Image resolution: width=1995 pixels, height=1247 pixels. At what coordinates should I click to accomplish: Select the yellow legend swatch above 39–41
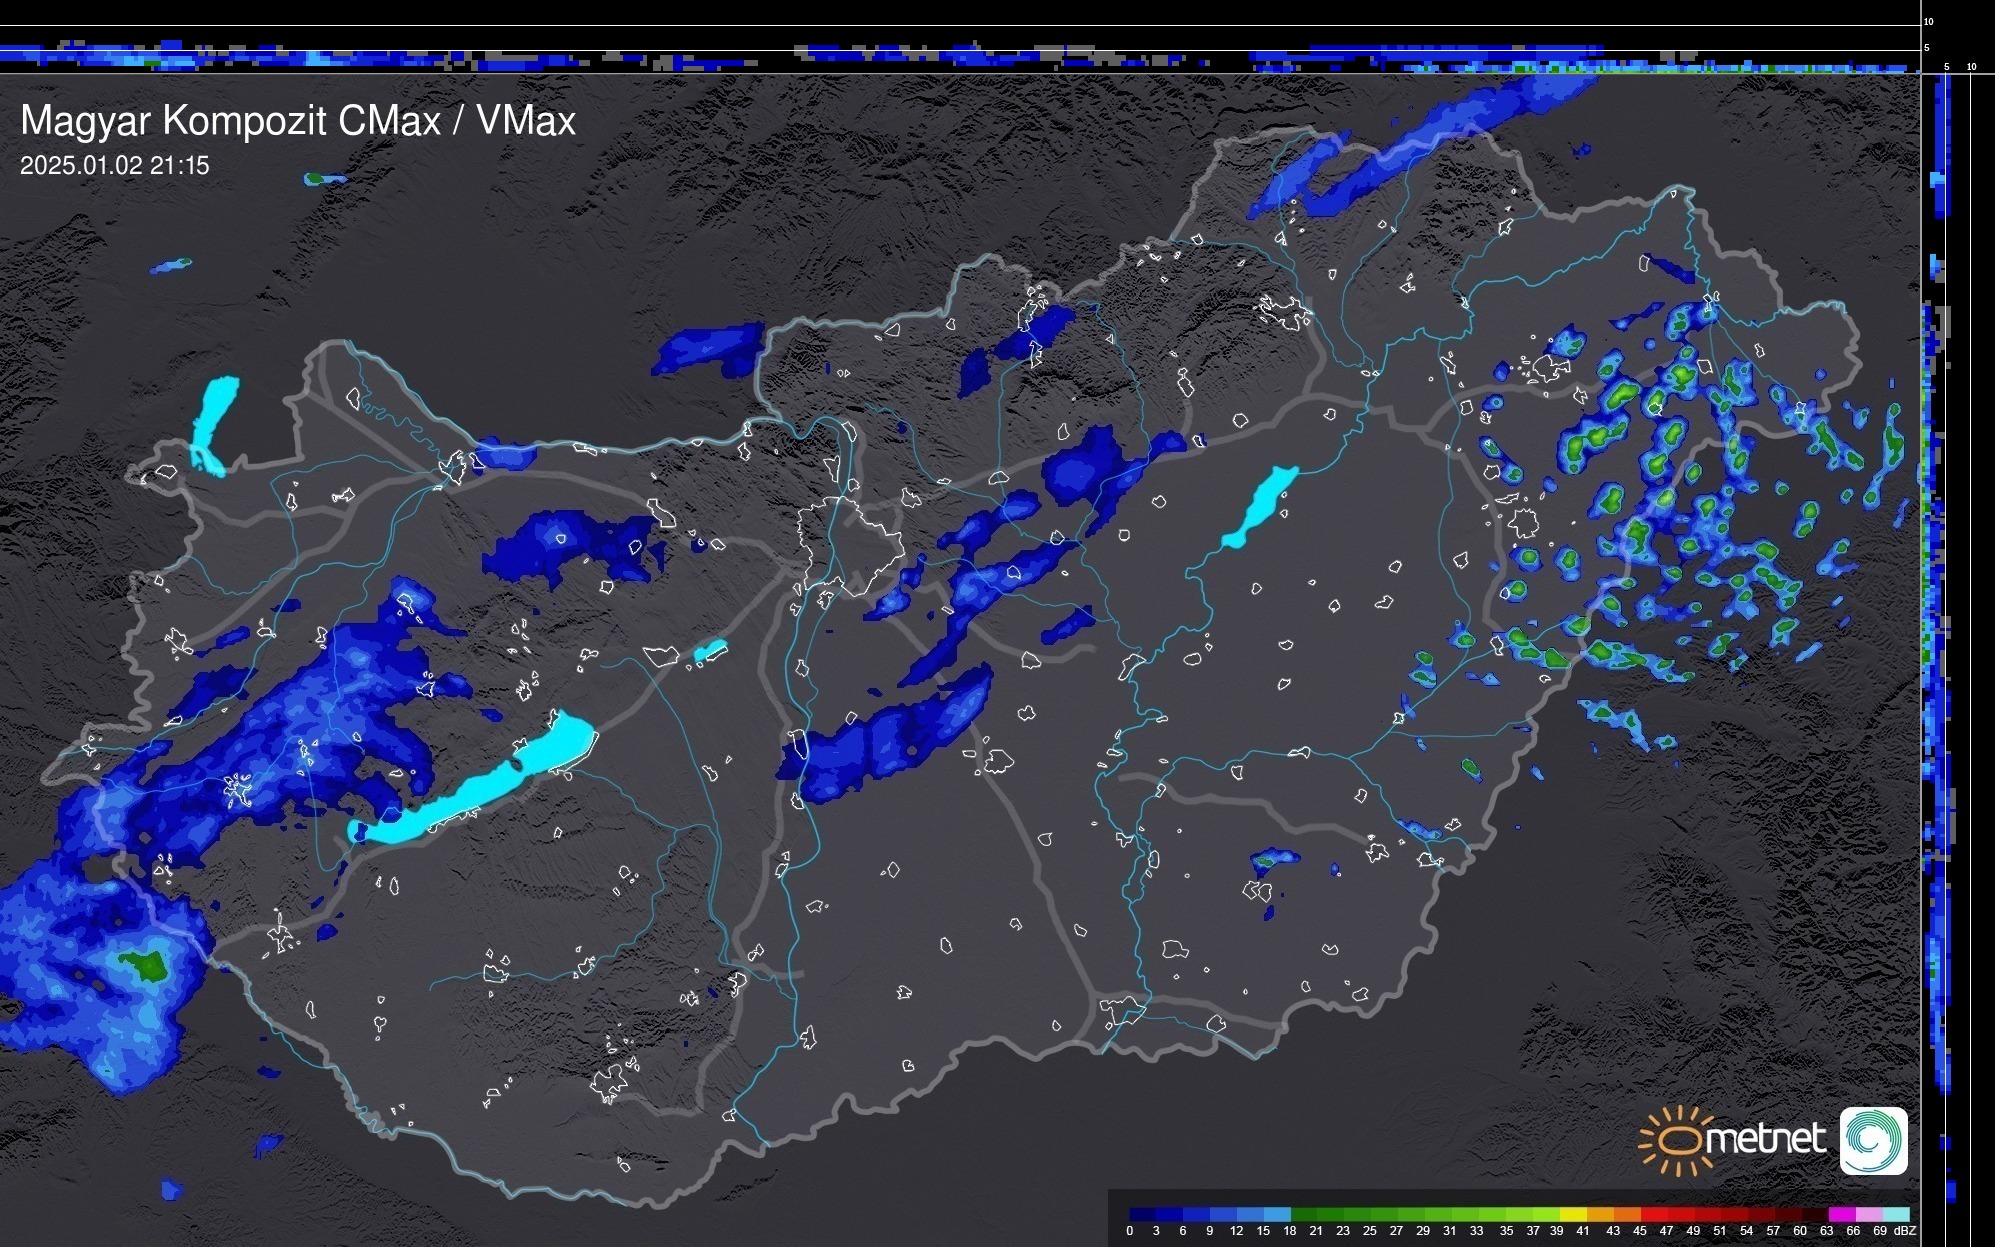tap(1573, 1214)
